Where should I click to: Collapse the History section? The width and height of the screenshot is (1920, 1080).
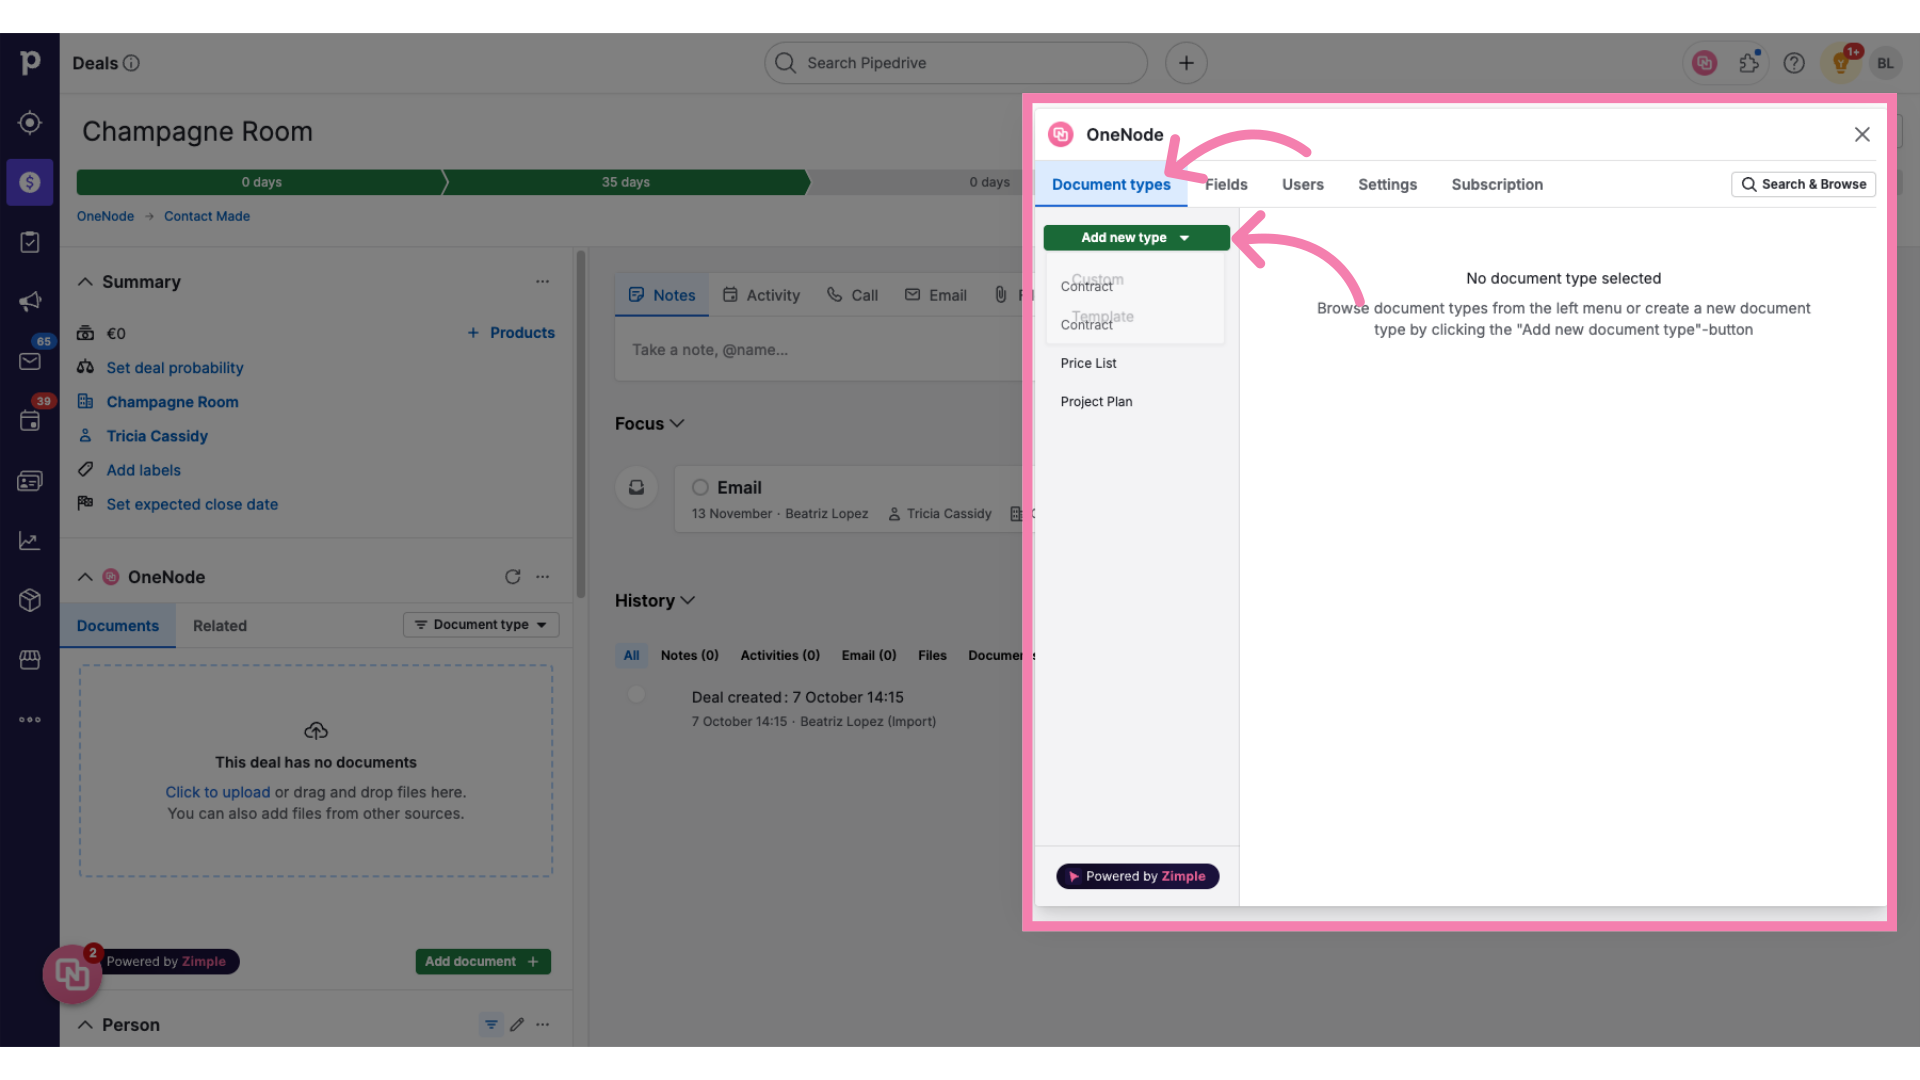(x=688, y=601)
